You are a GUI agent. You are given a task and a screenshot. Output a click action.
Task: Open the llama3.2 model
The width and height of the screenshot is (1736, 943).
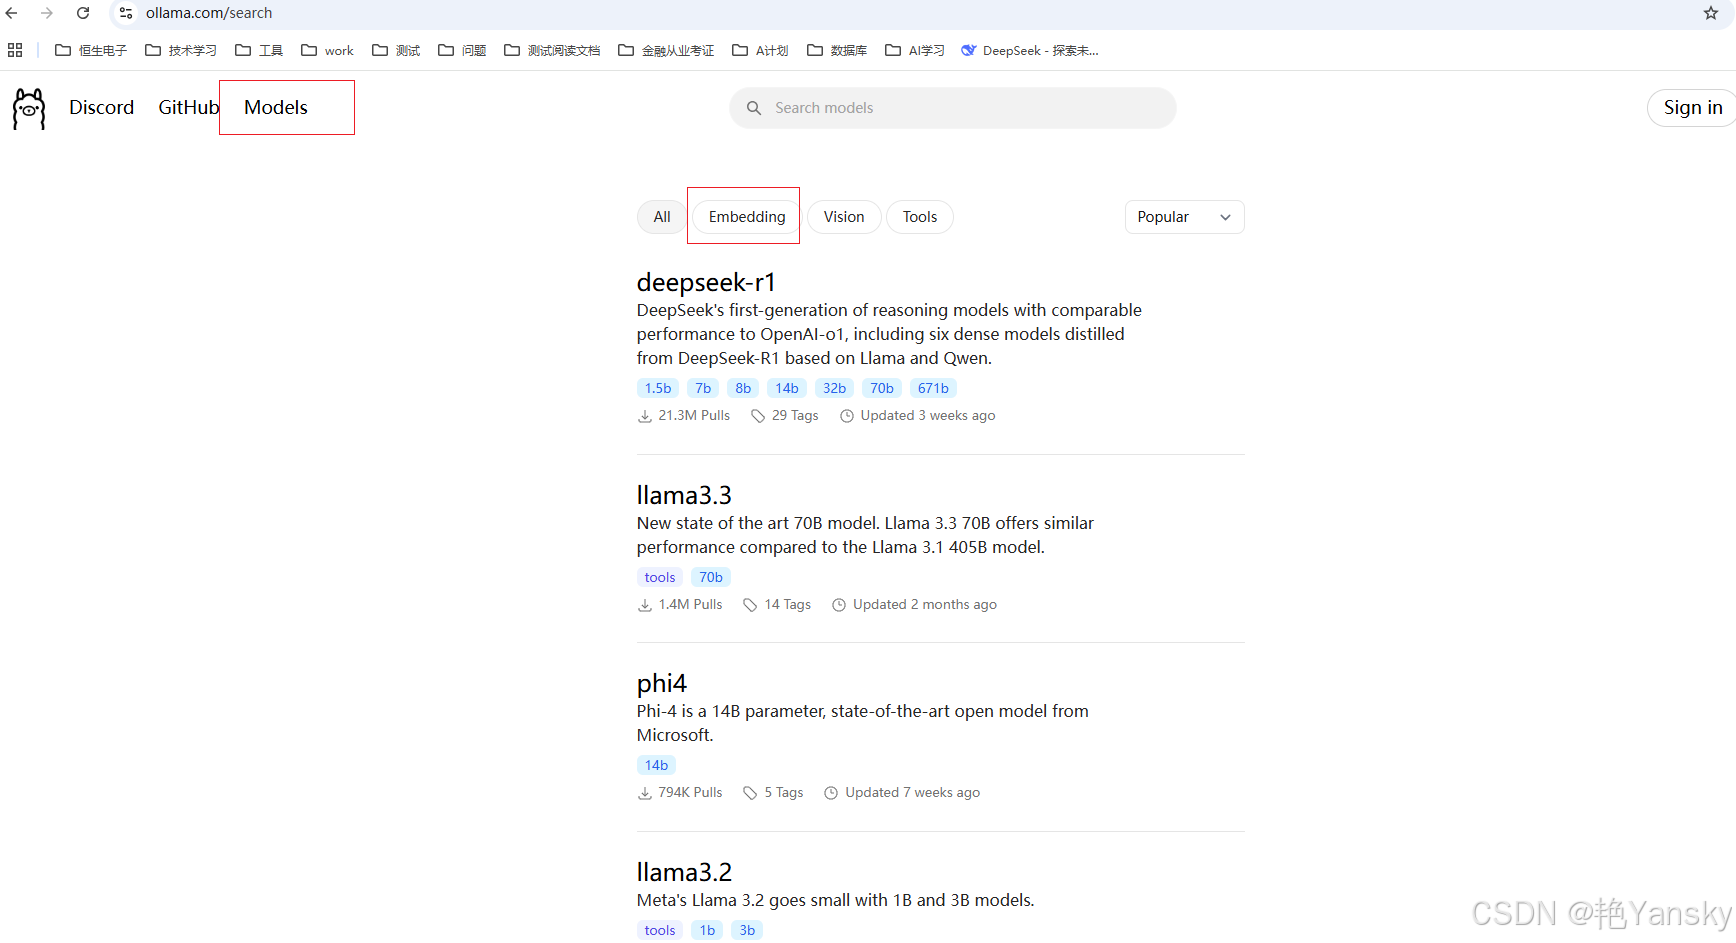(x=684, y=872)
